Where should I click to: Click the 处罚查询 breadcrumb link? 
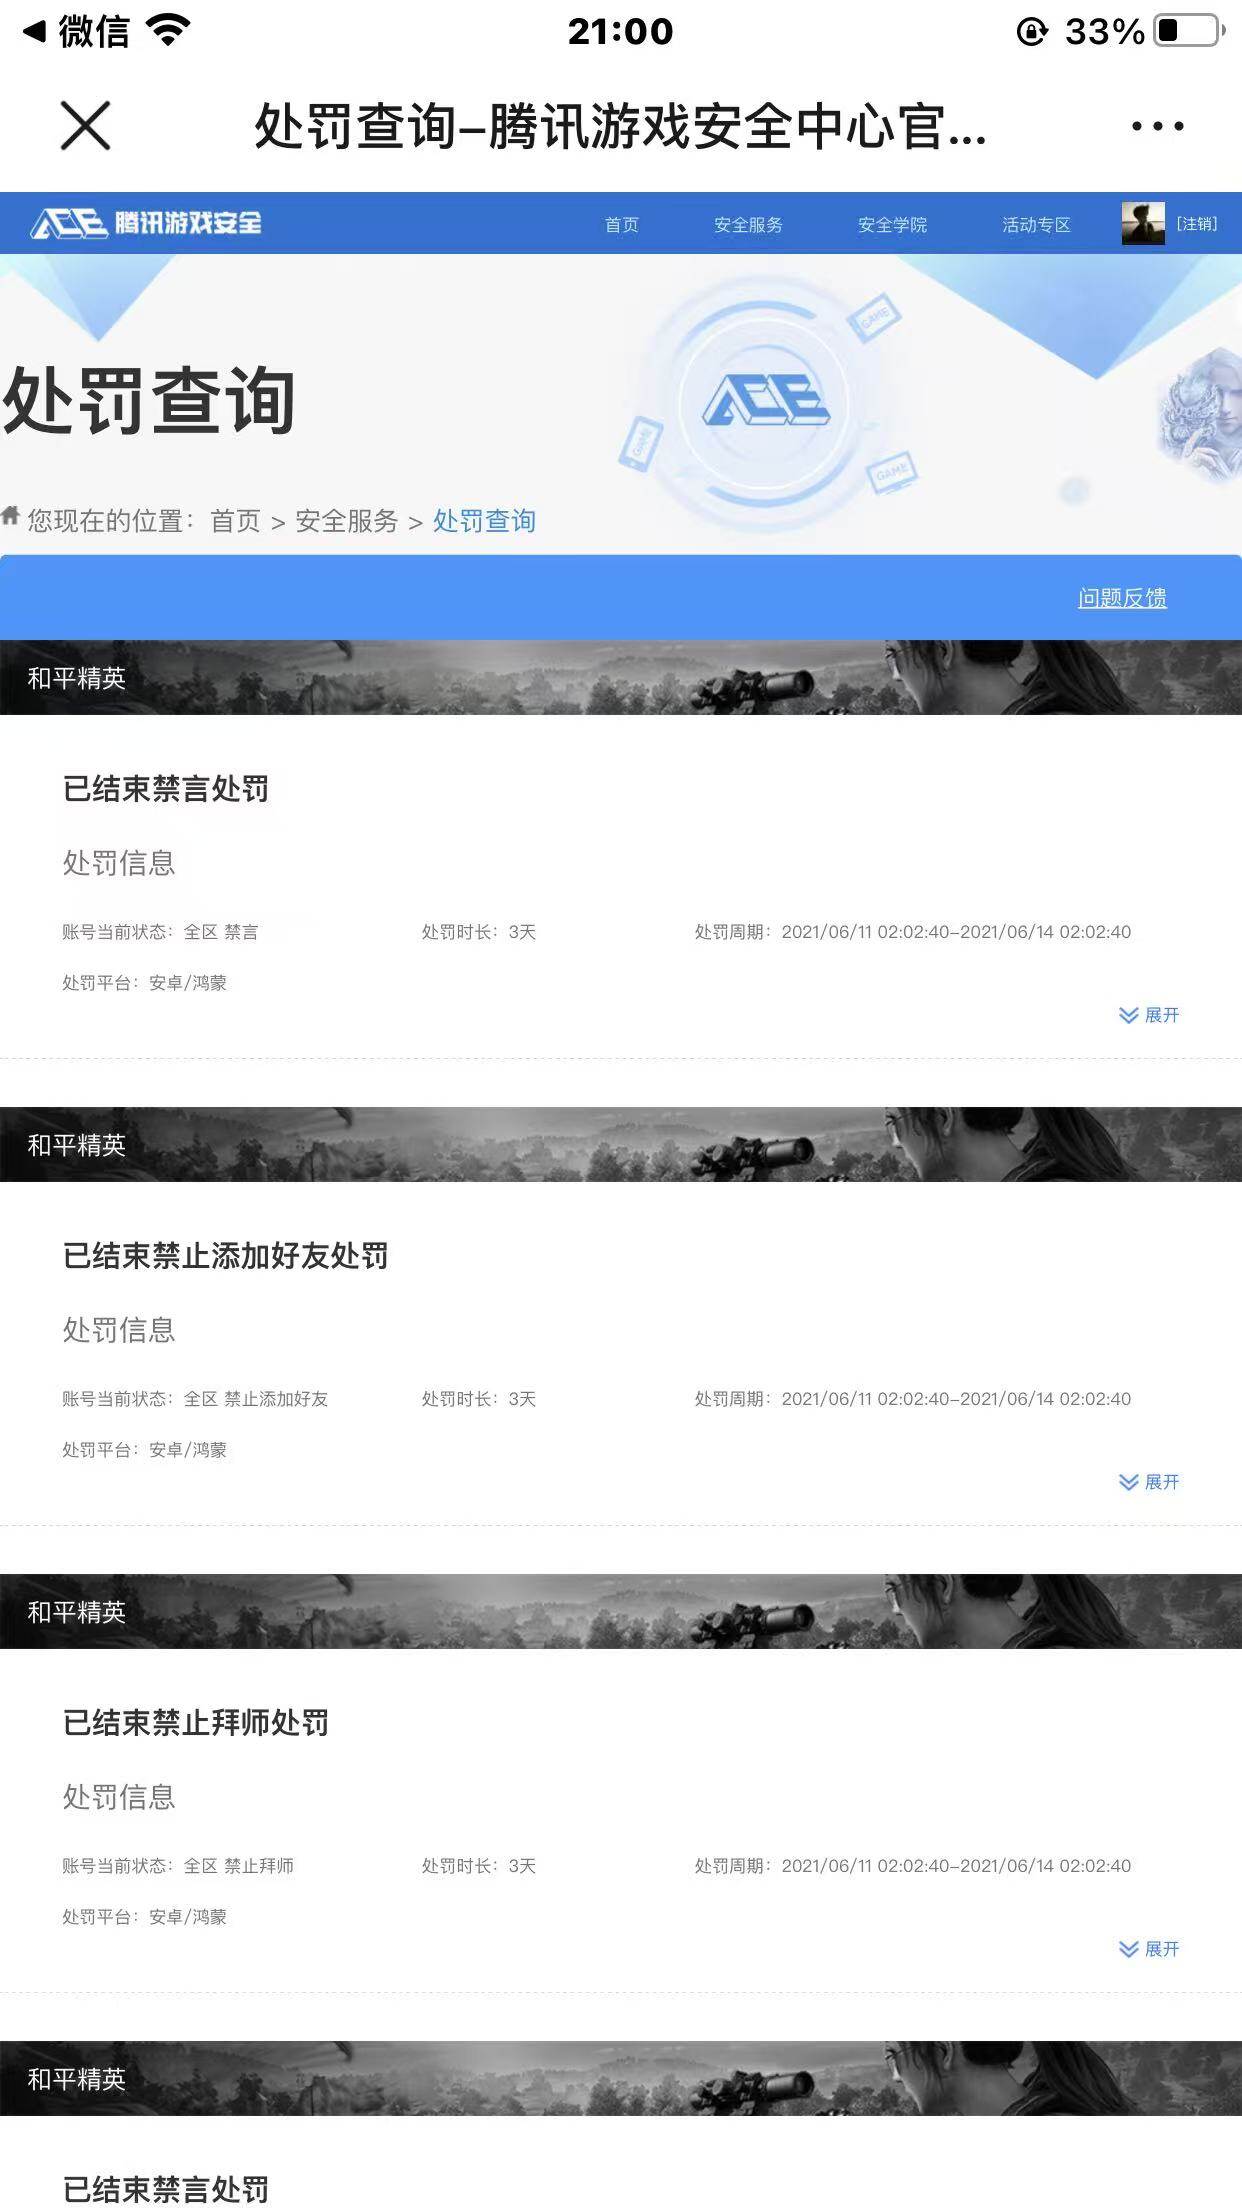coord(484,521)
